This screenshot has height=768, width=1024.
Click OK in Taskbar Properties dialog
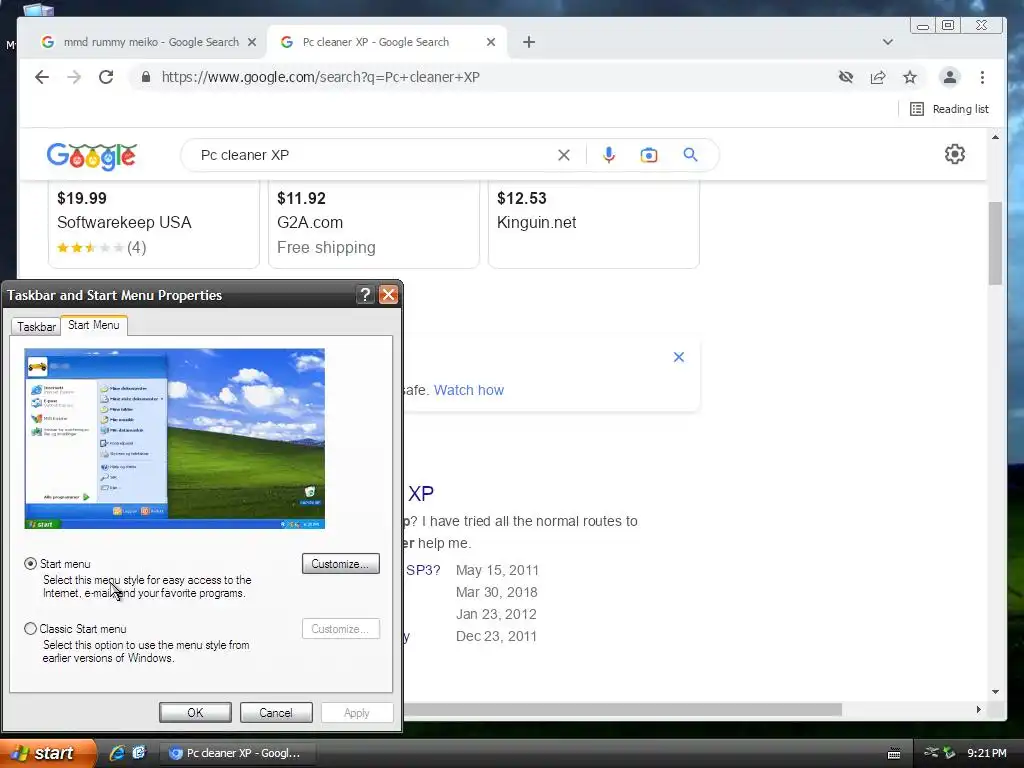tap(195, 712)
